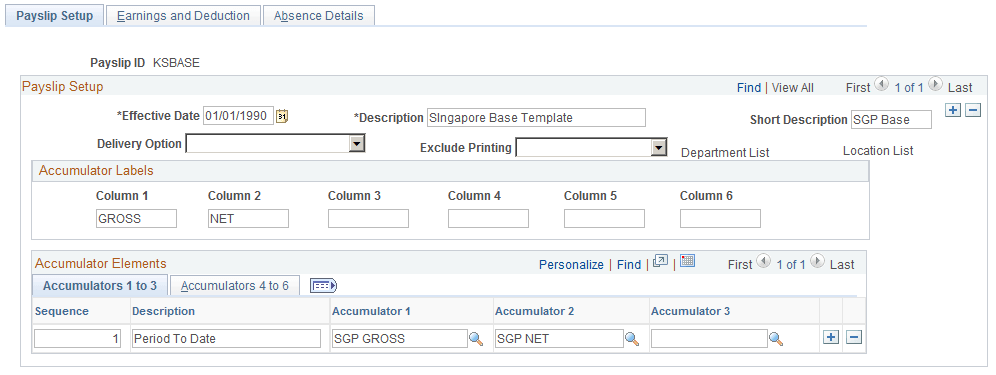Open the Effective Date calendar picker
Viewport: 996px width, 375px height.
pyautogui.click(x=282, y=116)
